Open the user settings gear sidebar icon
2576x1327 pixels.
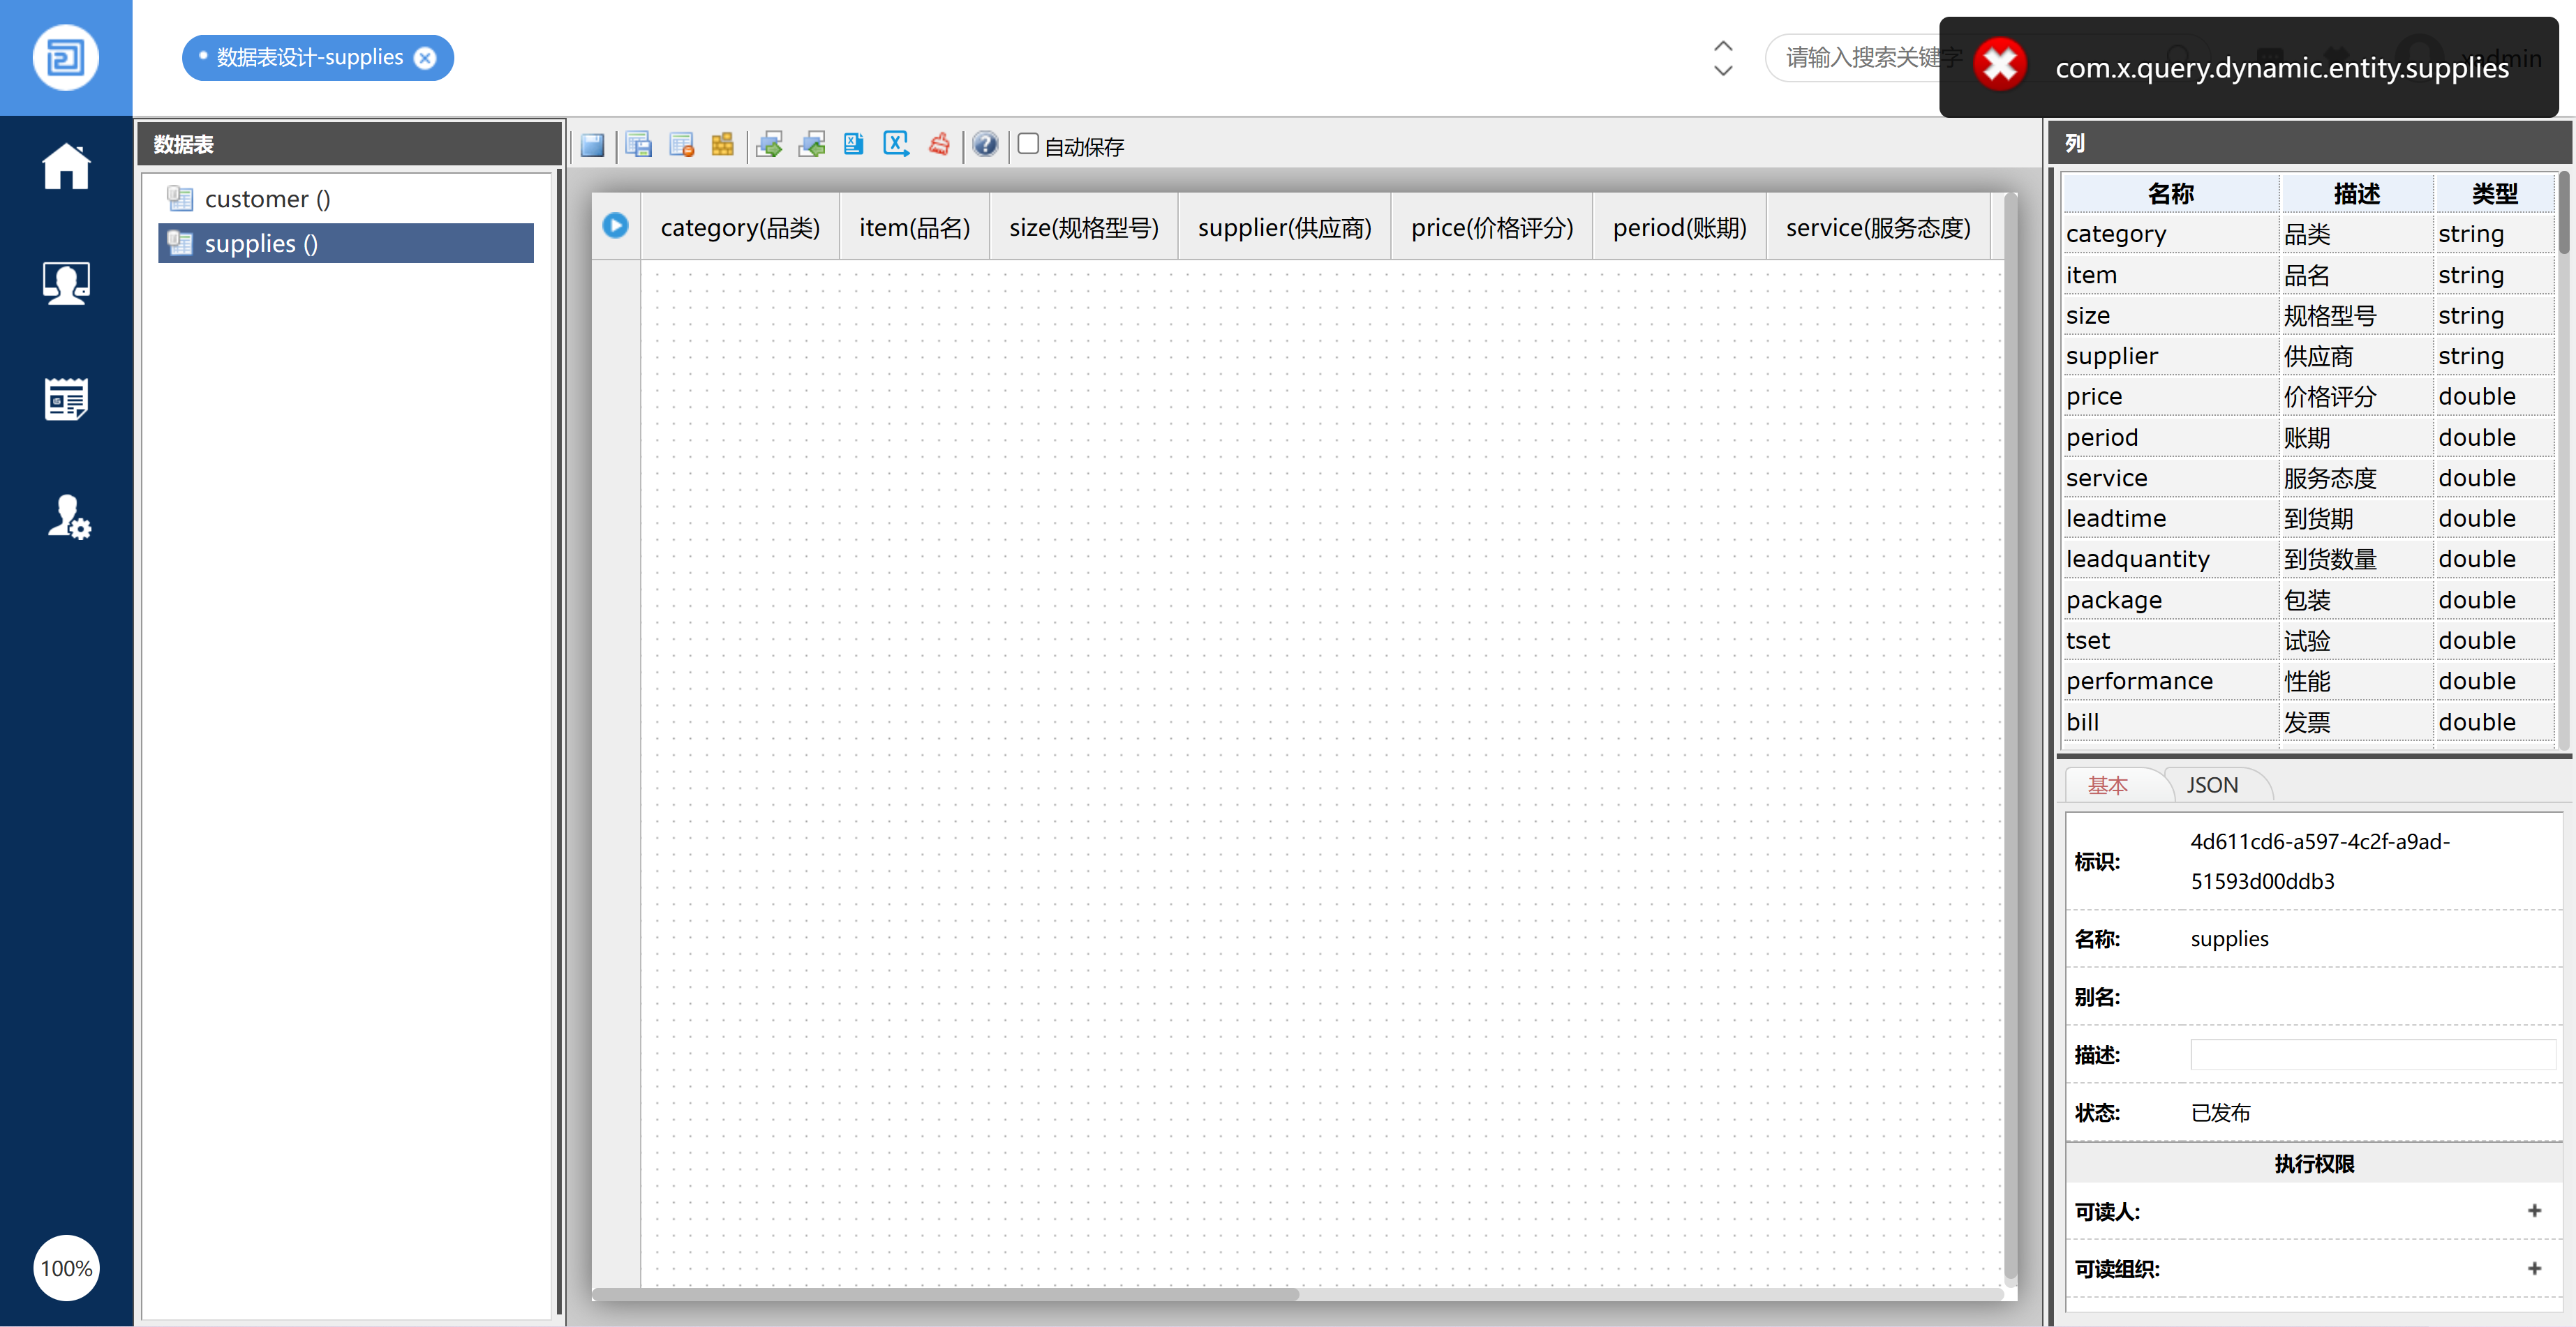click(x=68, y=517)
